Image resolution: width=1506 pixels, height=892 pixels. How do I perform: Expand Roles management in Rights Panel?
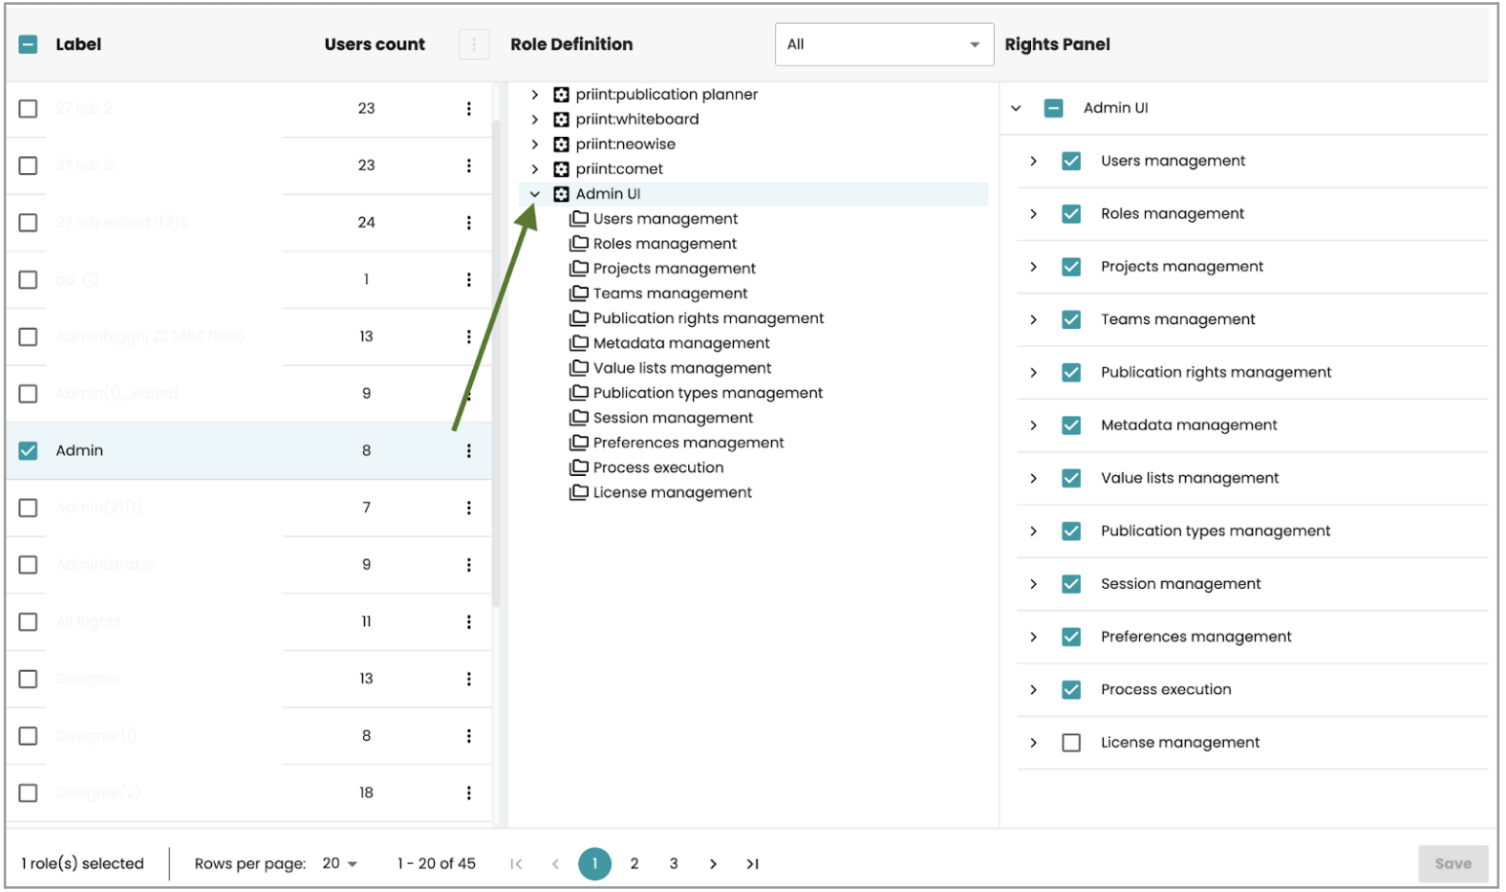(x=1033, y=214)
